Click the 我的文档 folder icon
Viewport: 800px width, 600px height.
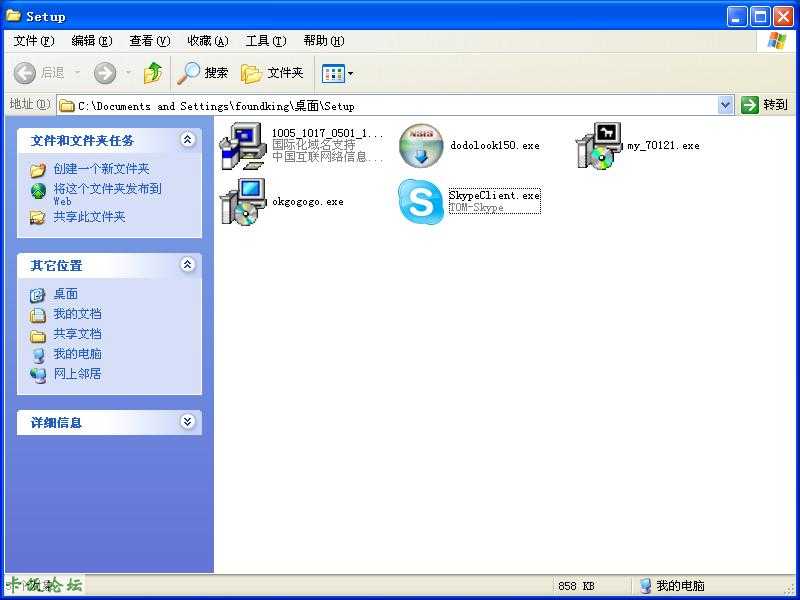(38, 315)
